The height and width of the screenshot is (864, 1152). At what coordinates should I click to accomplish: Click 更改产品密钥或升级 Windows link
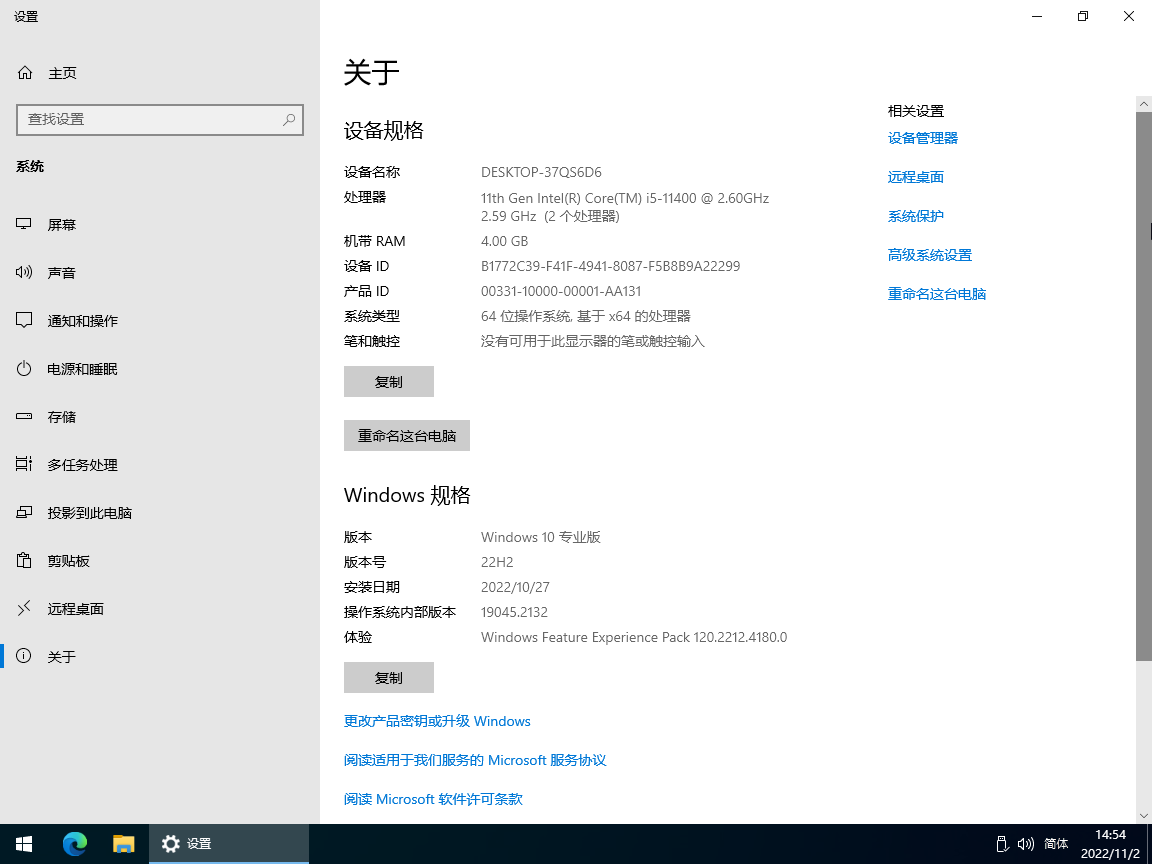(x=437, y=721)
